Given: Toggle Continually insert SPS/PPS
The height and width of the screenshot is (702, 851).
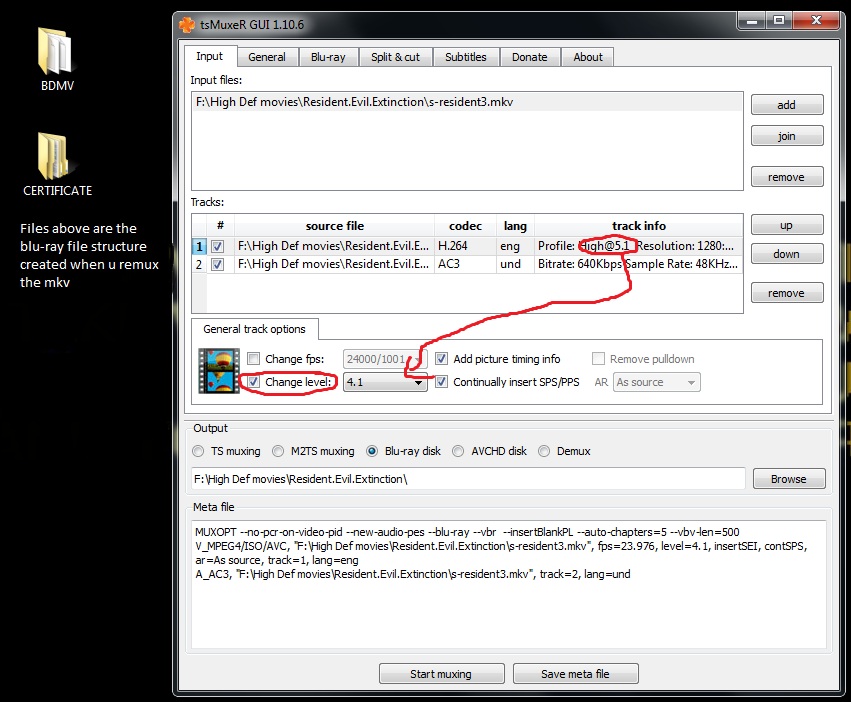Looking at the screenshot, I should coord(441,382).
